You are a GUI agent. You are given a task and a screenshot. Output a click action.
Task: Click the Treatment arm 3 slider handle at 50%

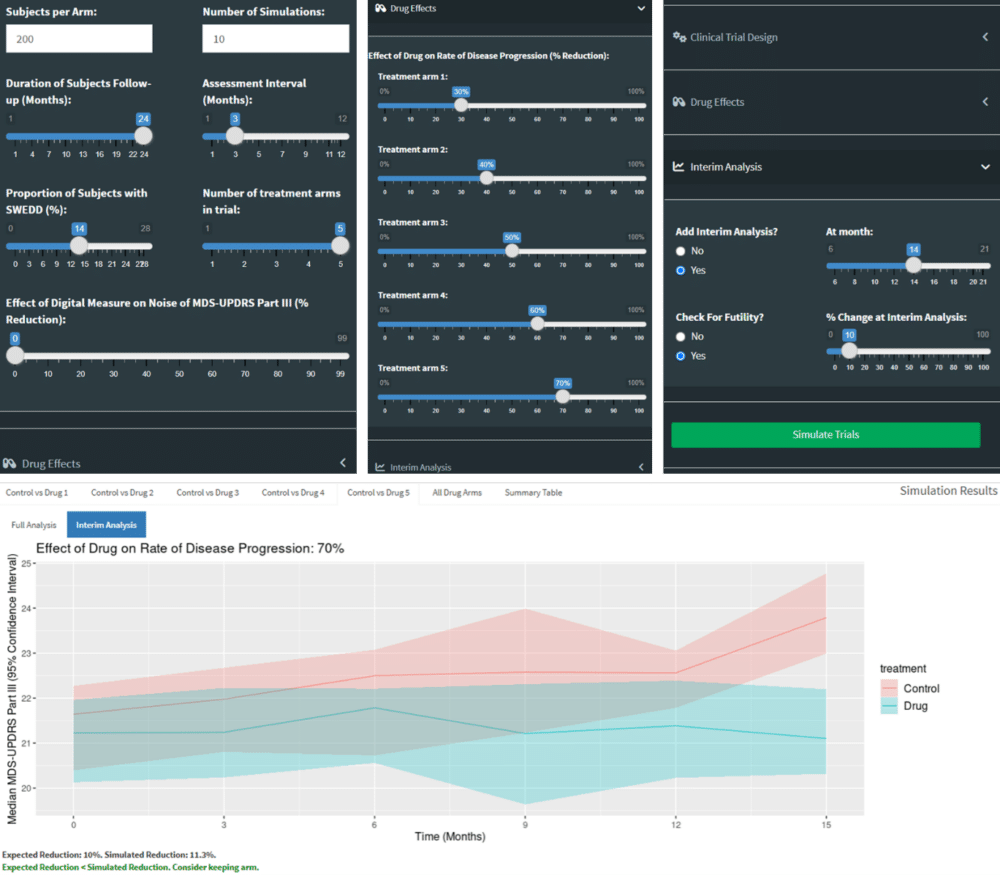pos(512,251)
